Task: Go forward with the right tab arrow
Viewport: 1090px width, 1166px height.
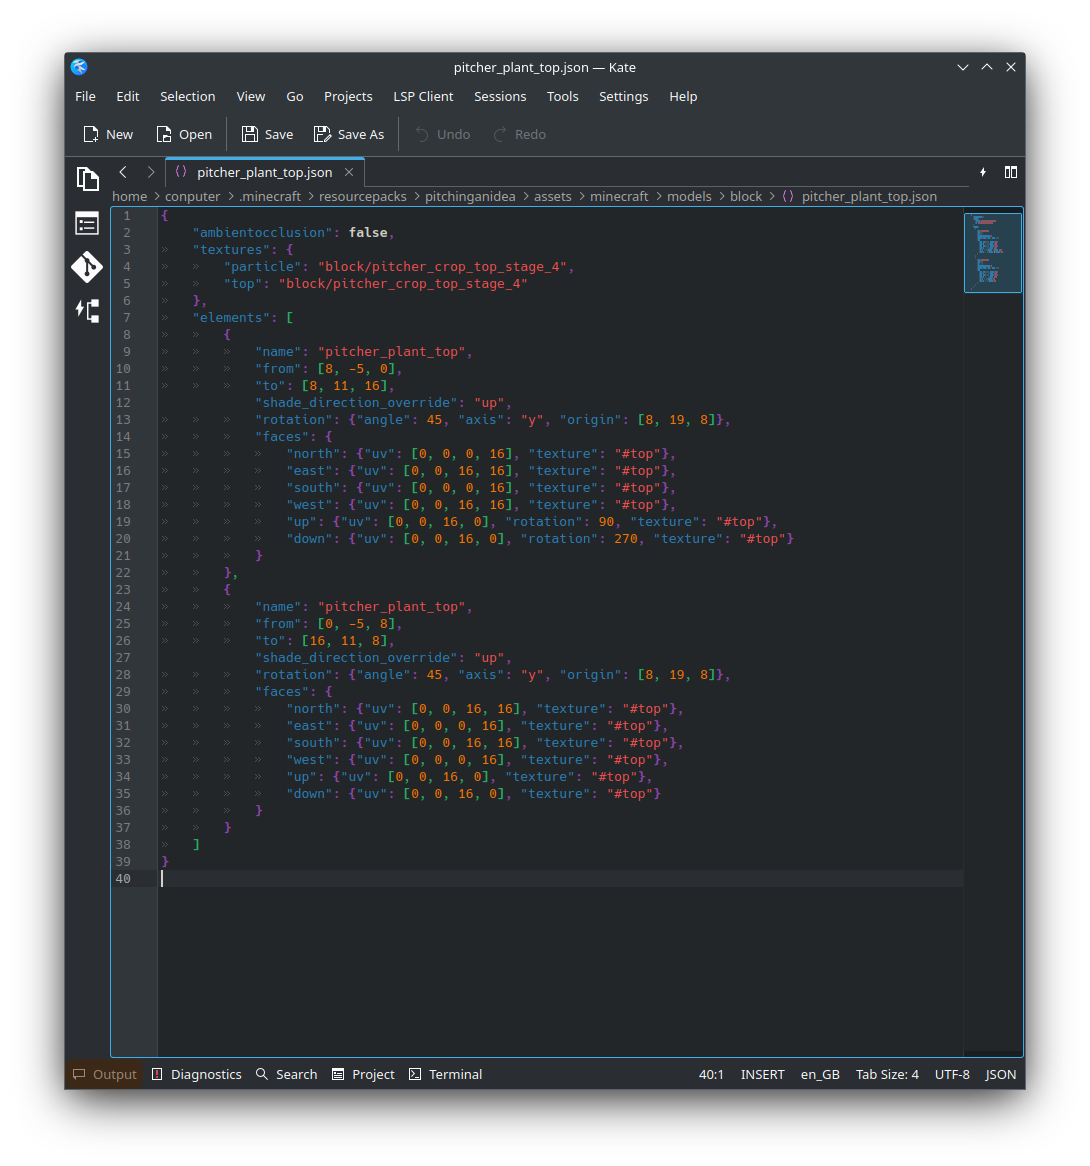Action: pos(151,173)
